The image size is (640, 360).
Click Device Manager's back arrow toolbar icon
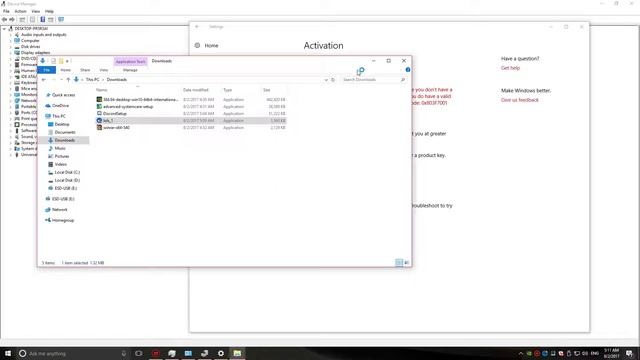[x=4, y=20]
